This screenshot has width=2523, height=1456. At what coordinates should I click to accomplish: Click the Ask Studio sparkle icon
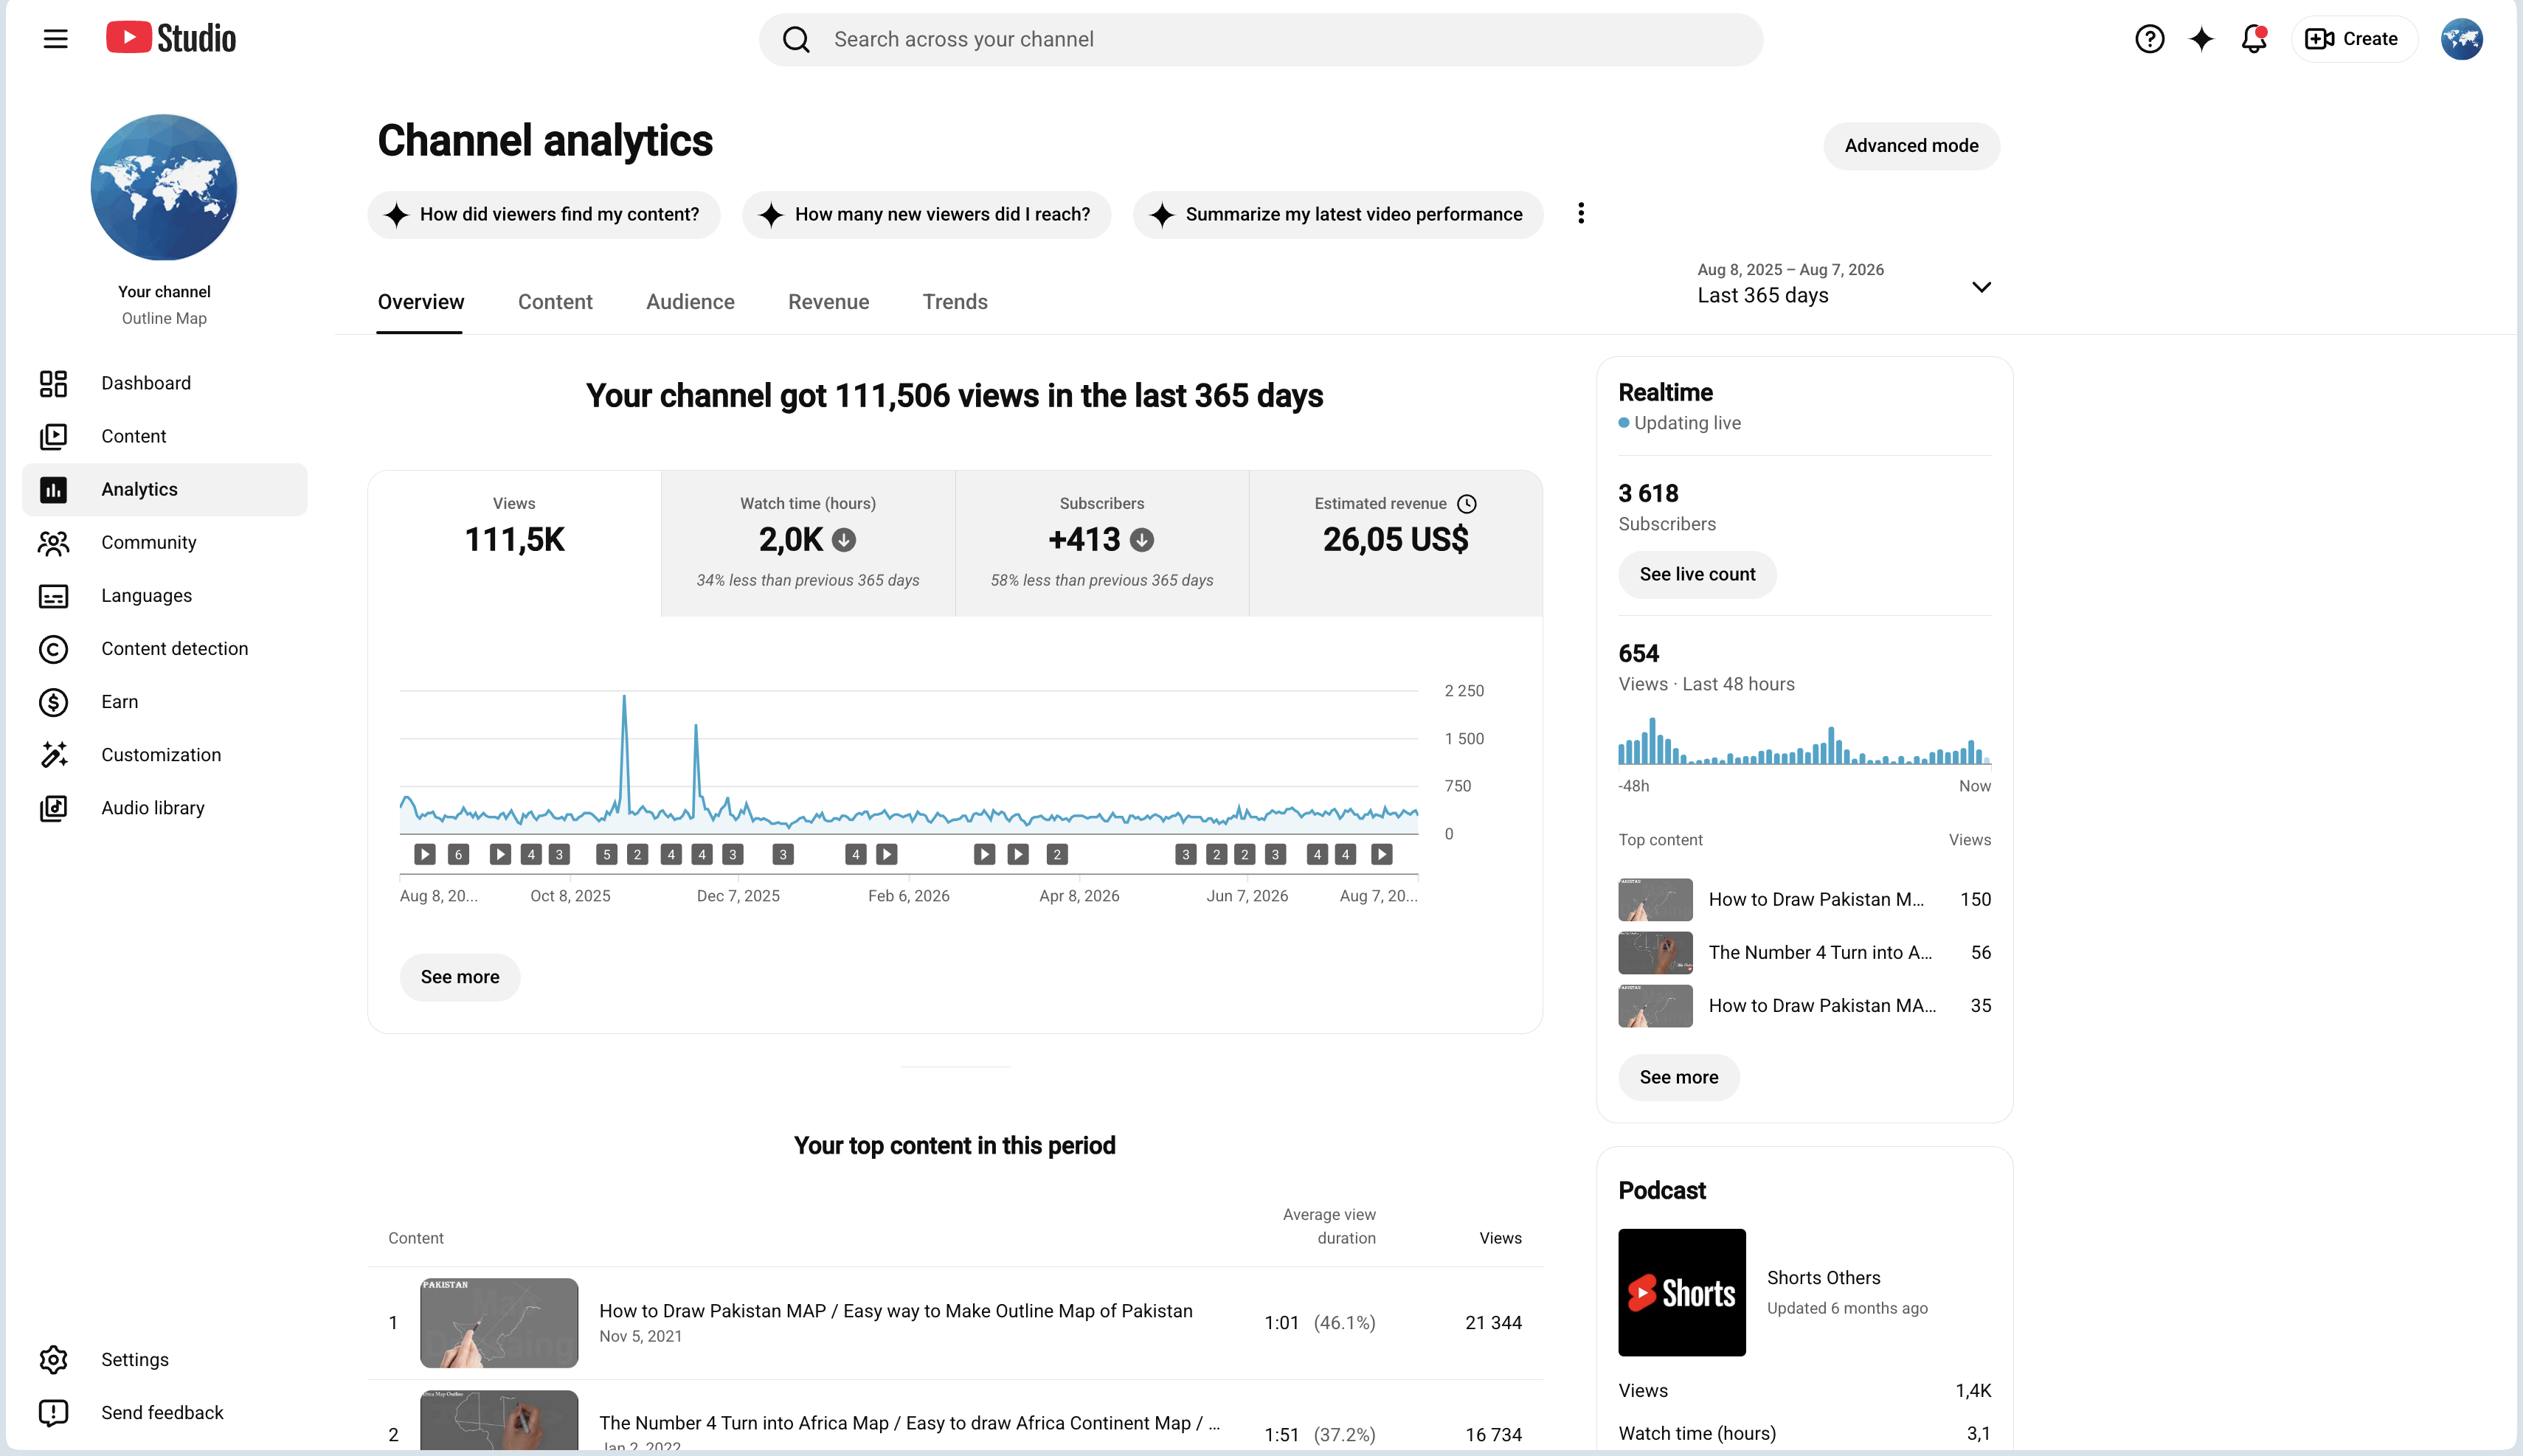(2201, 39)
